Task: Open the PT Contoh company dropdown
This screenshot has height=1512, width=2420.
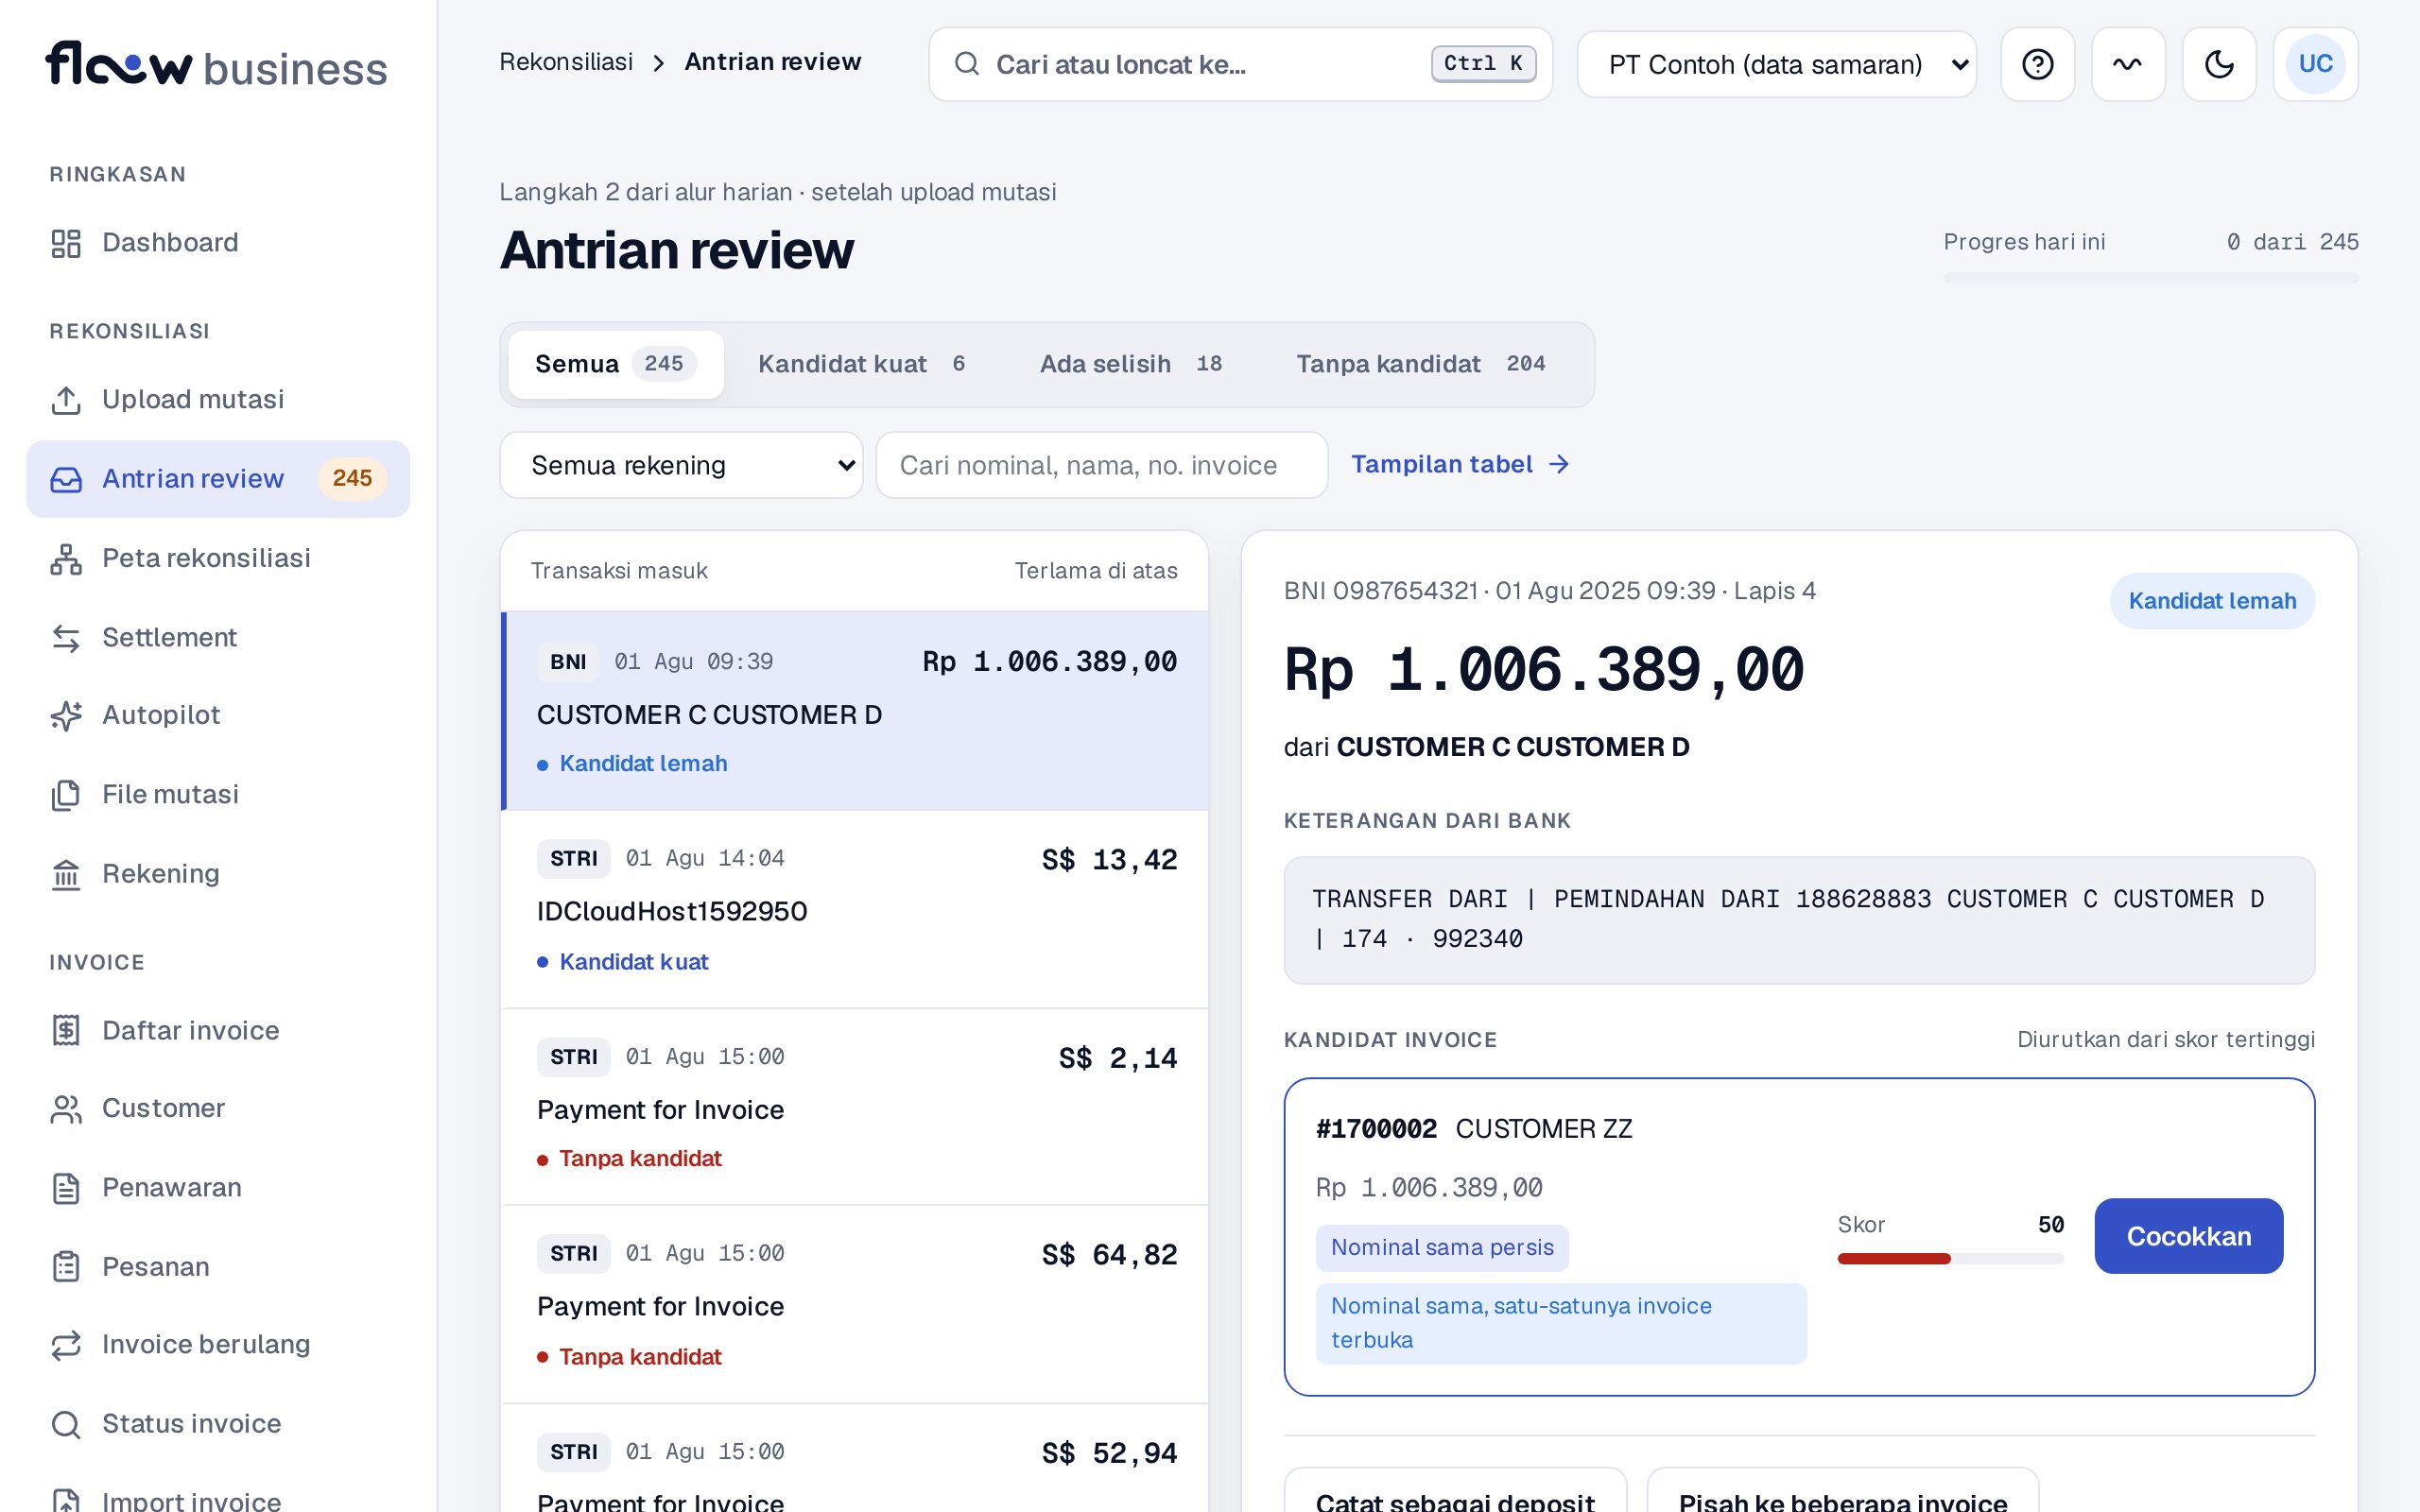Action: 1777,64
